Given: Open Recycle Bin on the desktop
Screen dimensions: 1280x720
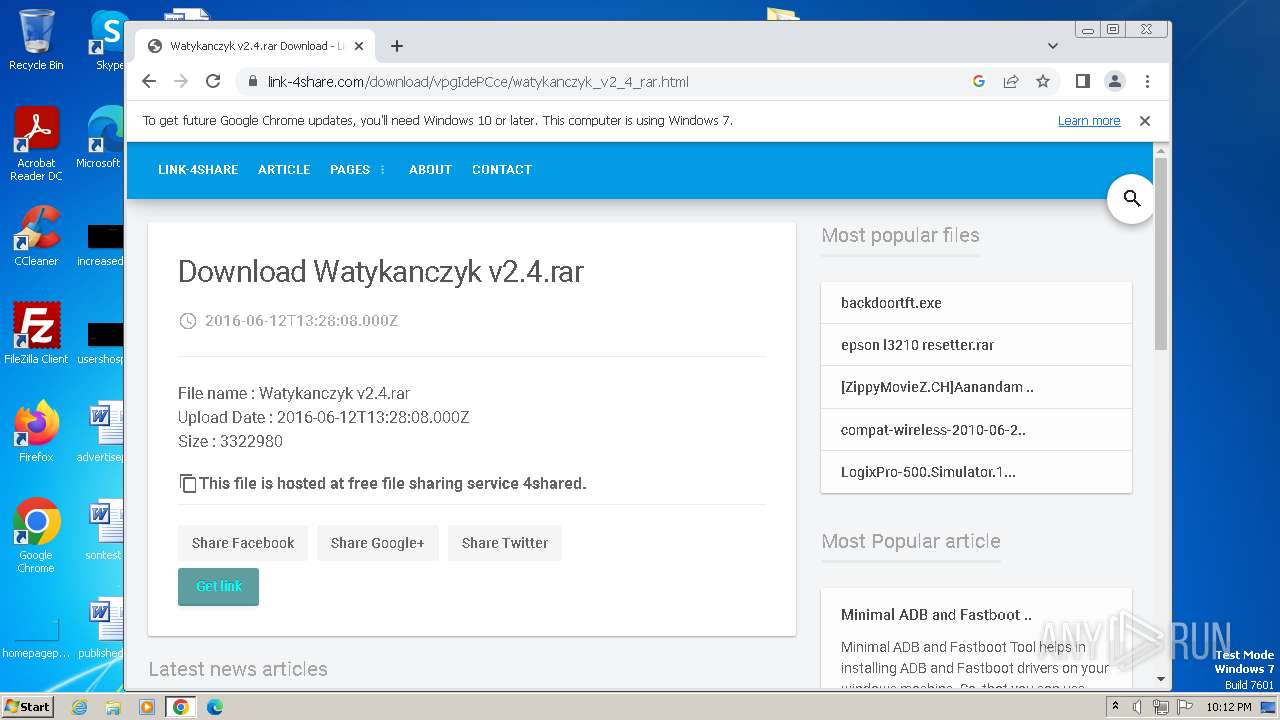Looking at the screenshot, I should click(x=36, y=40).
